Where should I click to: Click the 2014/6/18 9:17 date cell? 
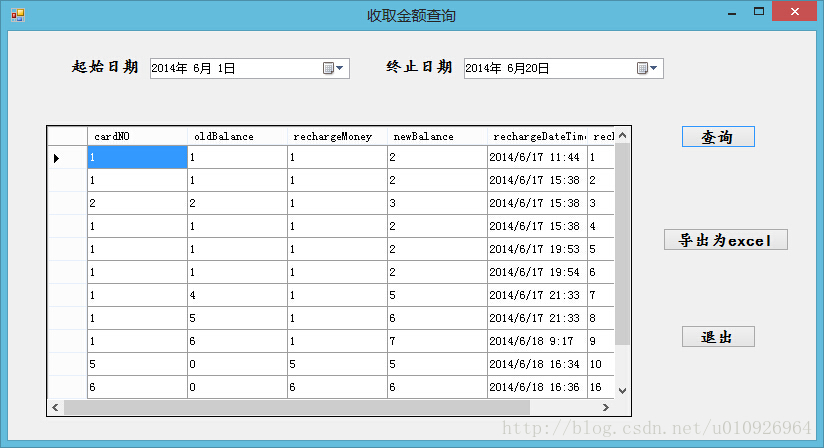tap(537, 341)
